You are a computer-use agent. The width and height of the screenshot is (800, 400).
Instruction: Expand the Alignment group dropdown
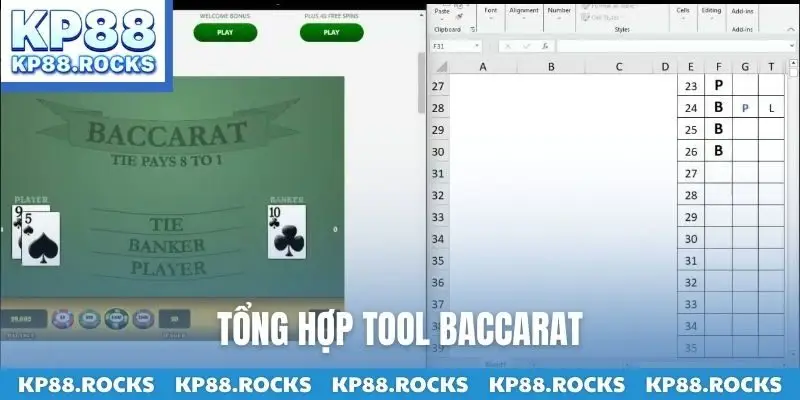[x=523, y=18]
